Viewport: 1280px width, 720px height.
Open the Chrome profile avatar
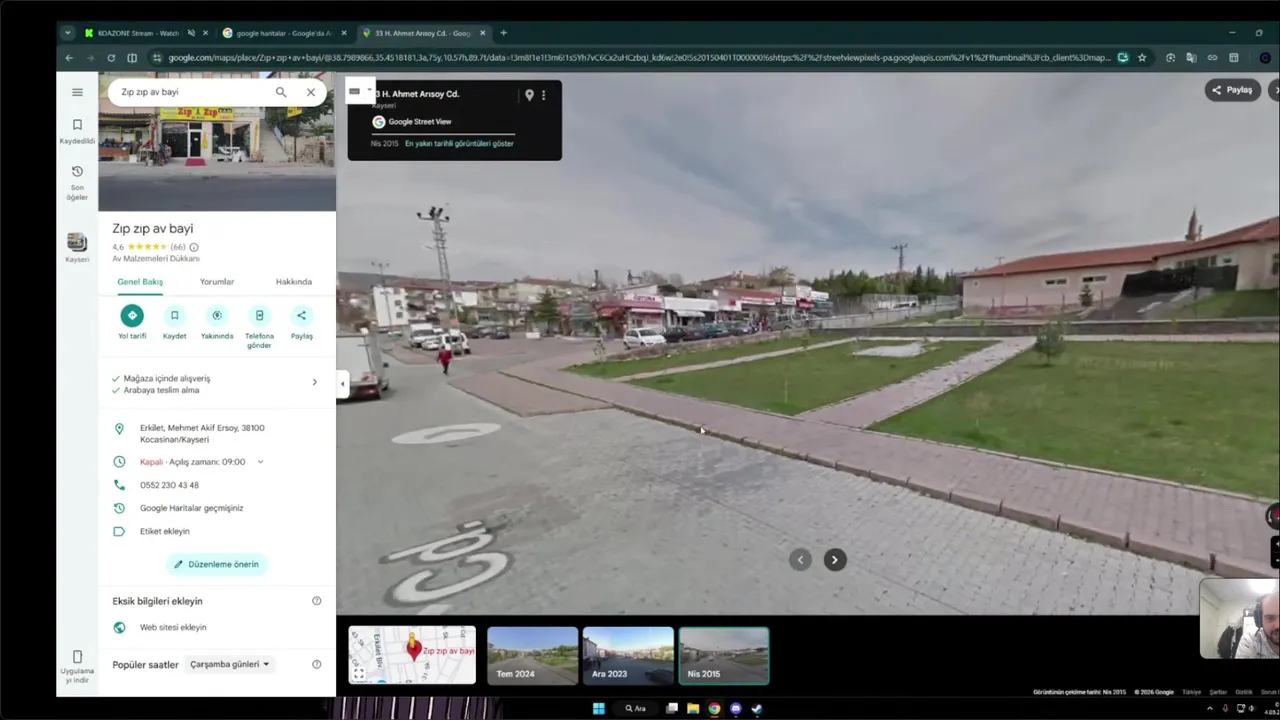pyautogui.click(x=1265, y=58)
